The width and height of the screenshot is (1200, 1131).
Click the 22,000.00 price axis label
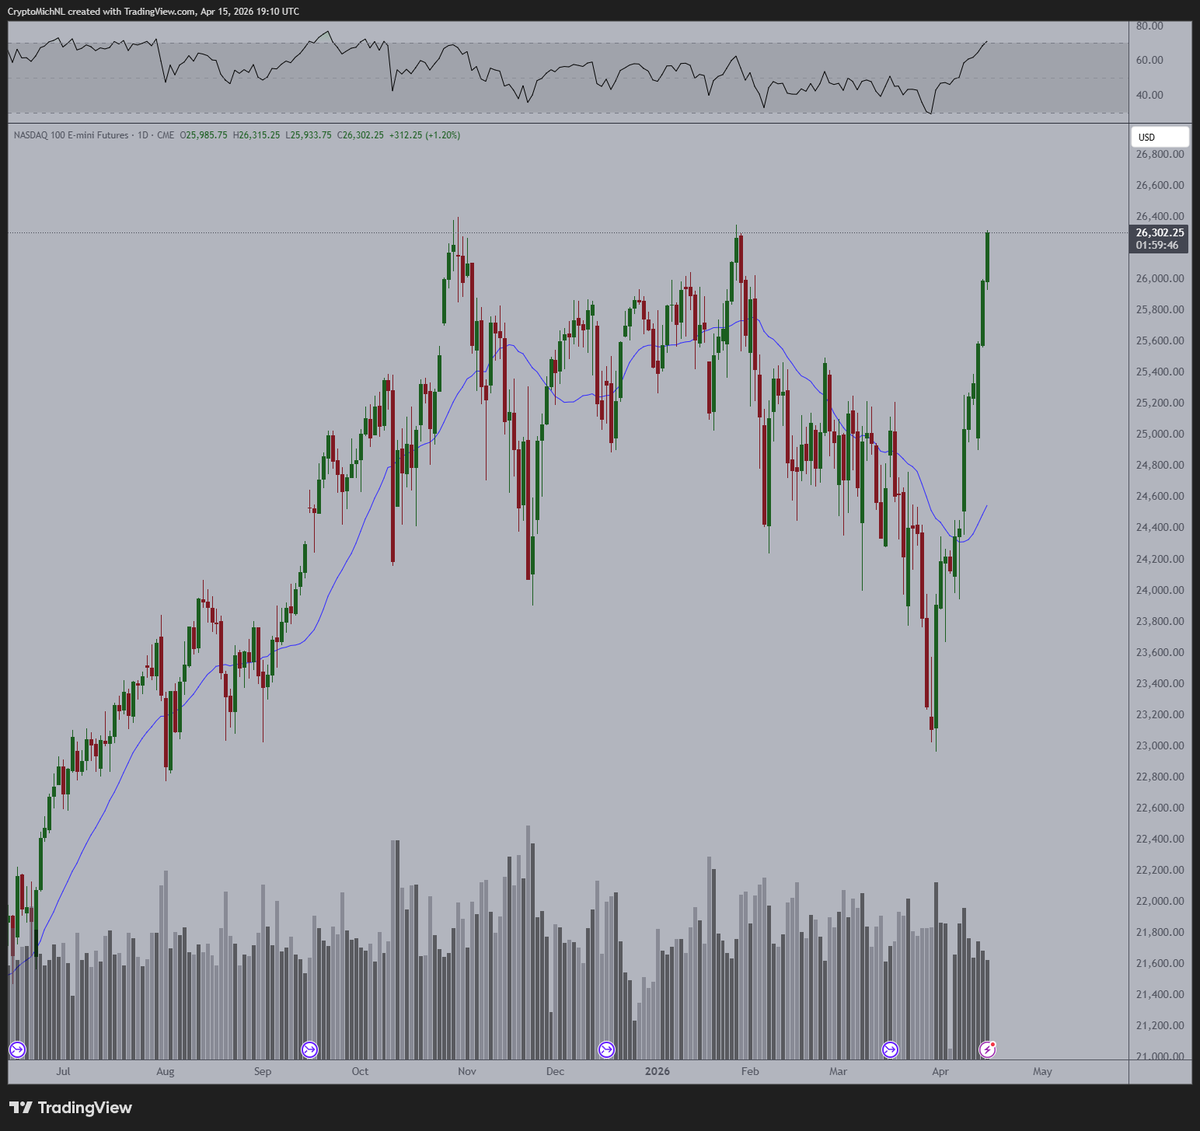[x=1160, y=901]
